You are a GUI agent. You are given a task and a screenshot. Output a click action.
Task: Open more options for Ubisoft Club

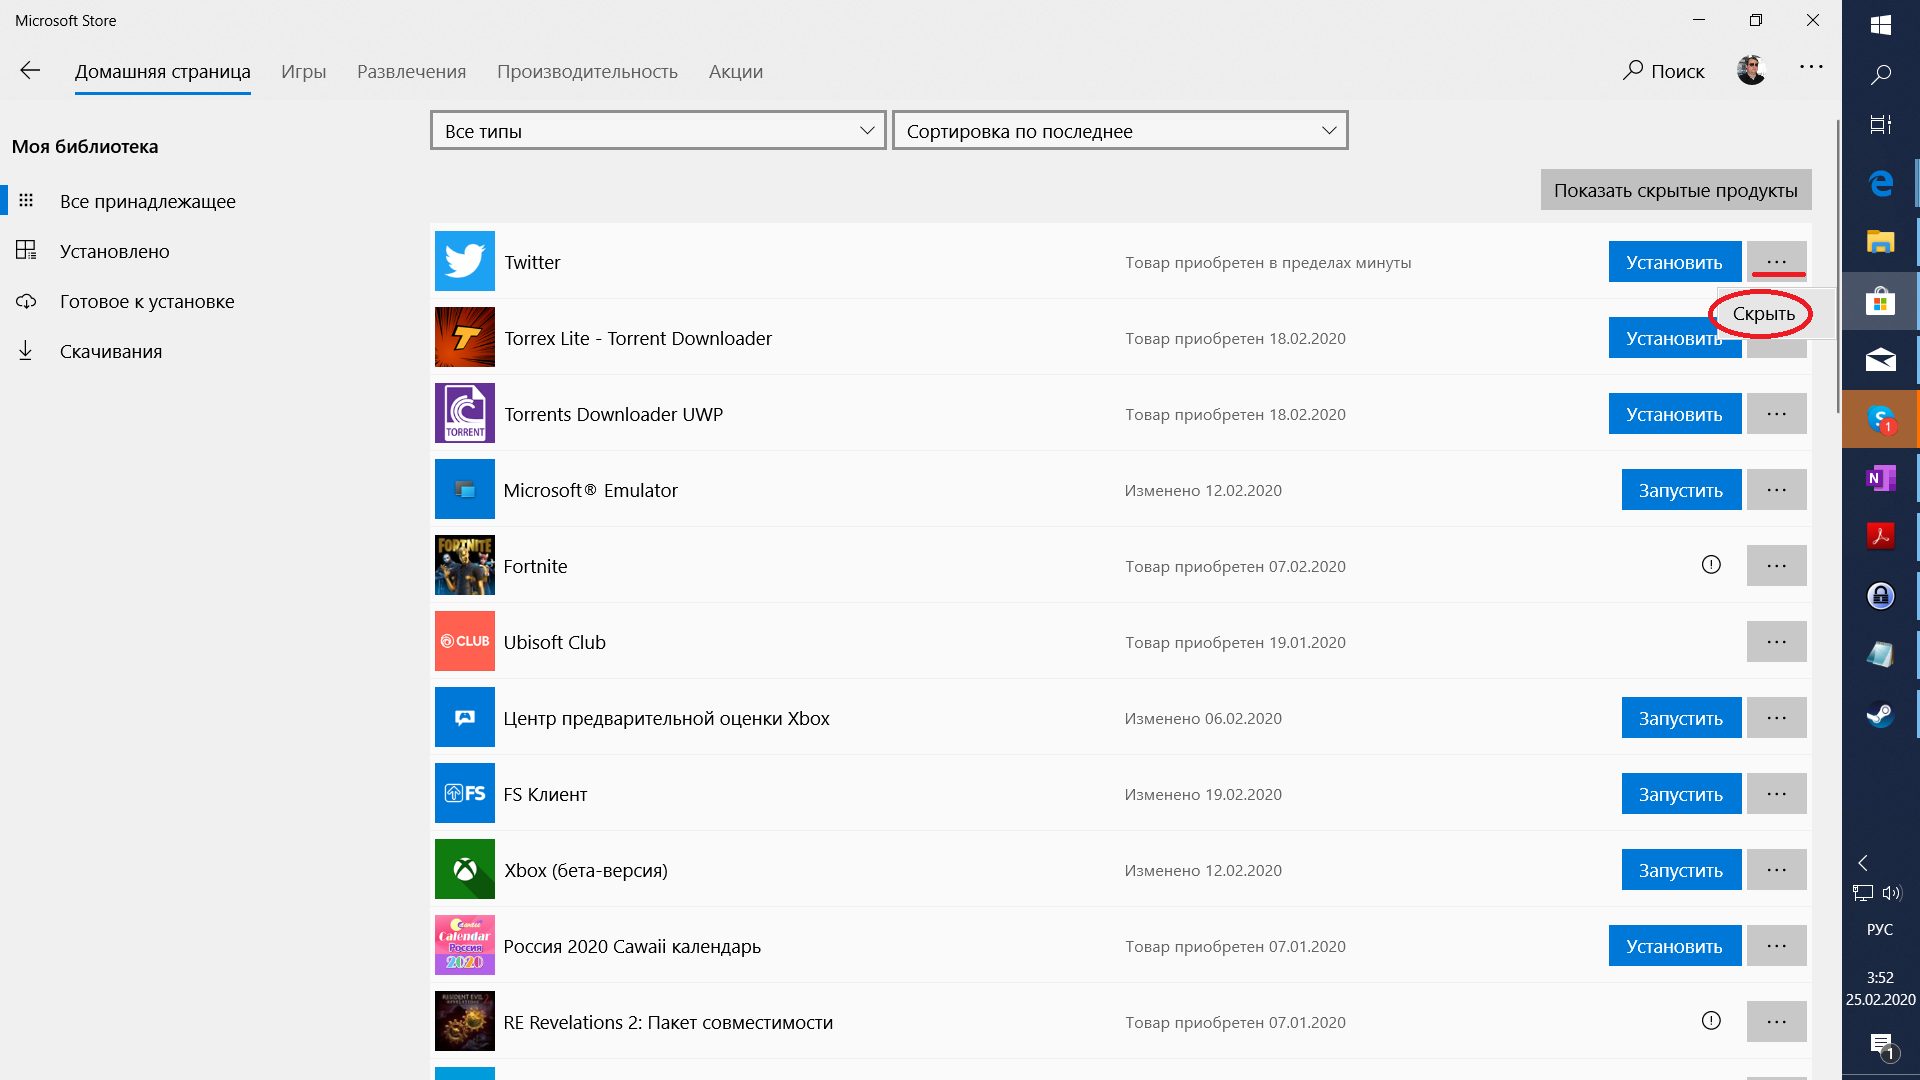[1776, 642]
